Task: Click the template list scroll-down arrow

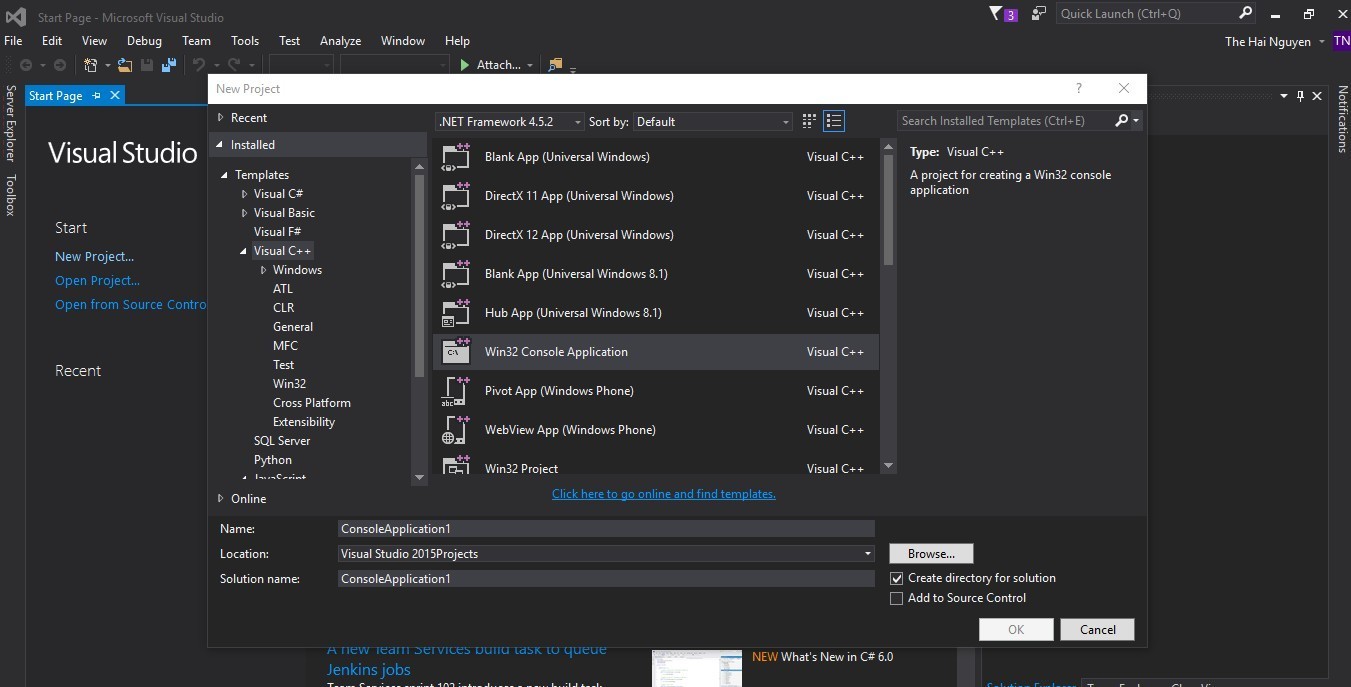Action: pos(888,465)
